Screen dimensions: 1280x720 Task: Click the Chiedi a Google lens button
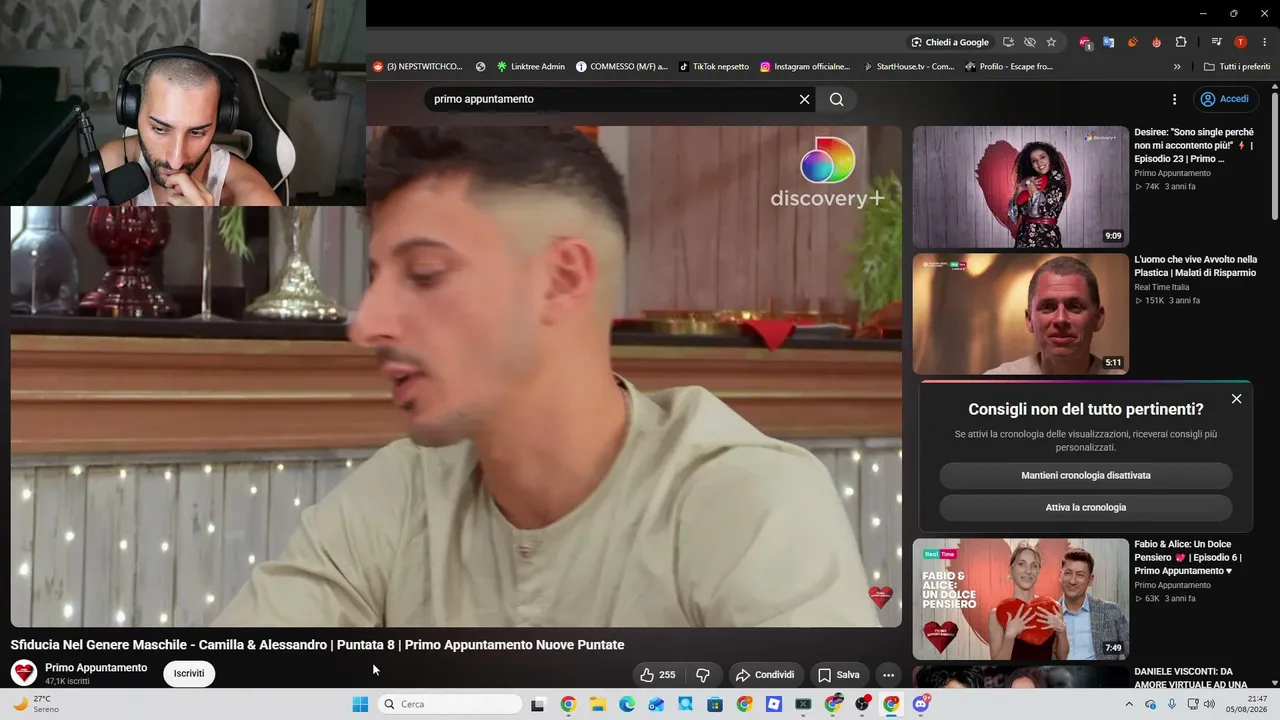(950, 42)
